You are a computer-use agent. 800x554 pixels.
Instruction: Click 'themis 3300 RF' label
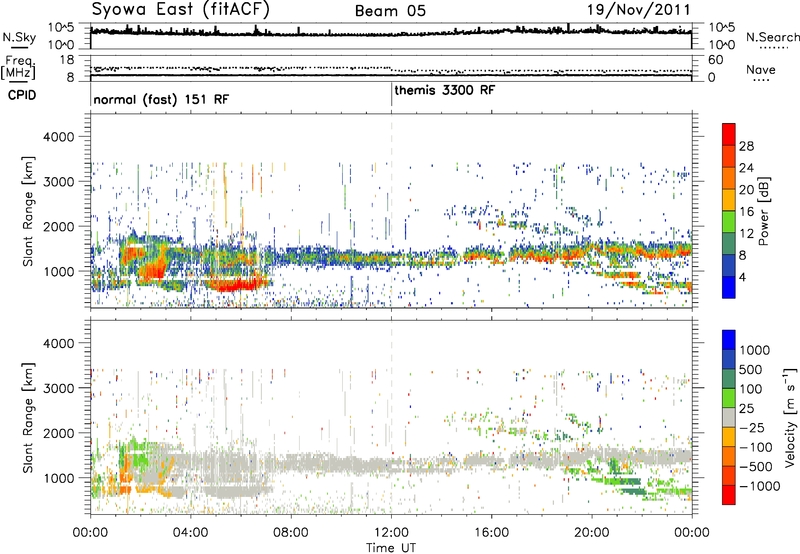(x=444, y=90)
